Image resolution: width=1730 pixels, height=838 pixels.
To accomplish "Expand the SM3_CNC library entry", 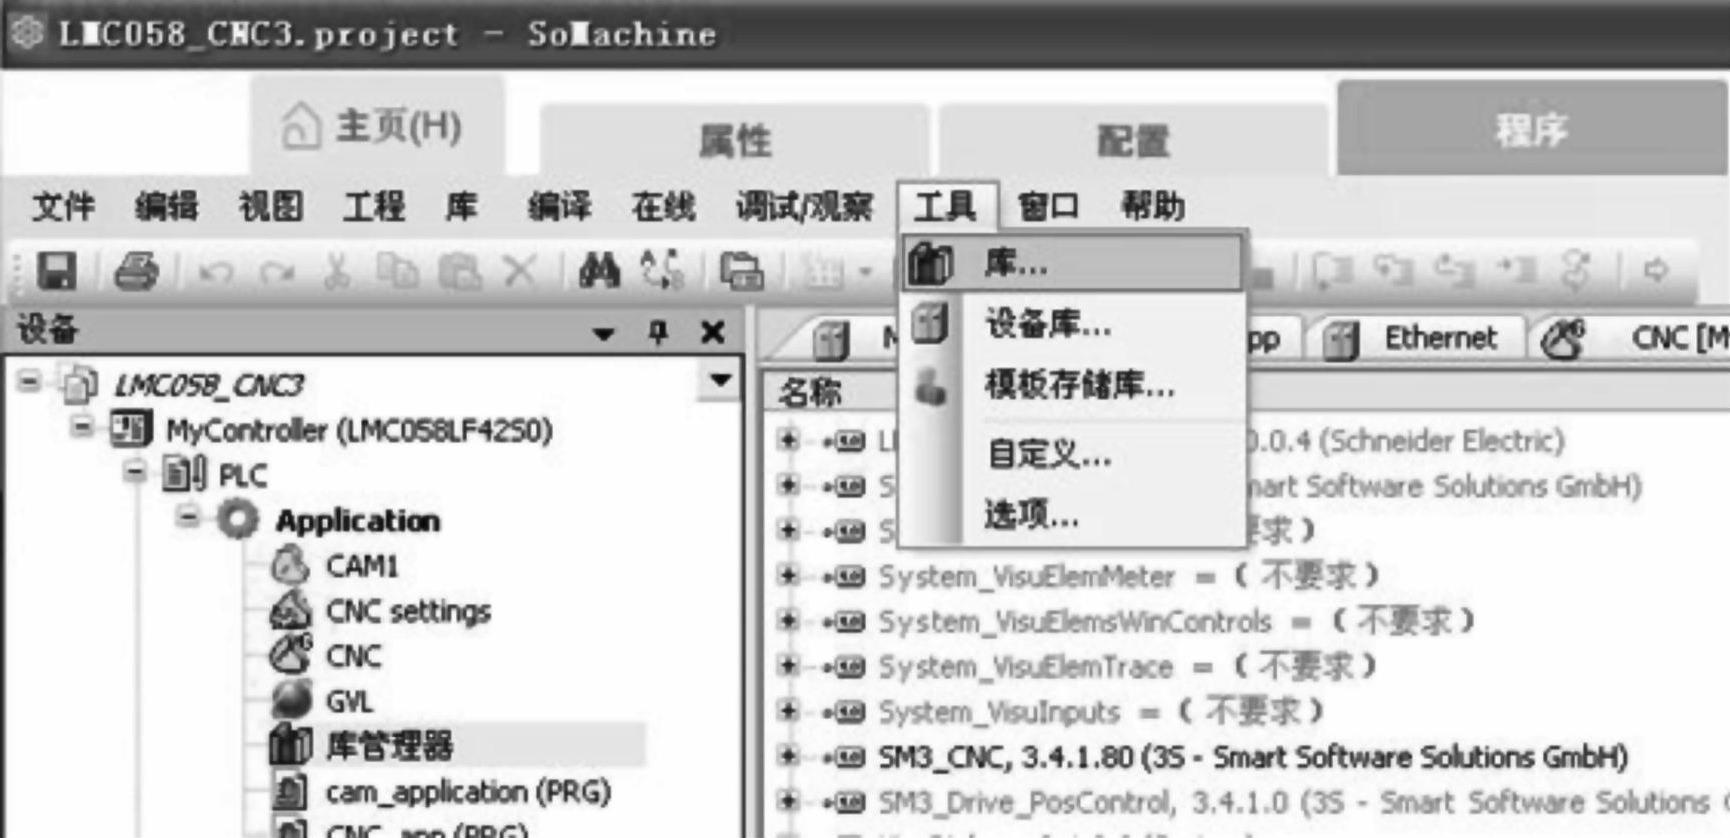I will tap(789, 756).
